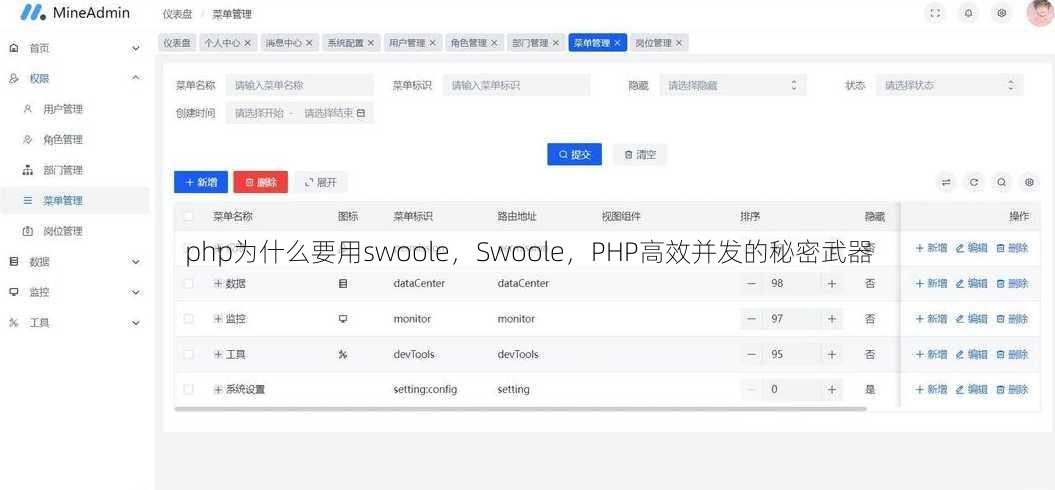Open the 状态 filter dropdown

(x=949, y=85)
